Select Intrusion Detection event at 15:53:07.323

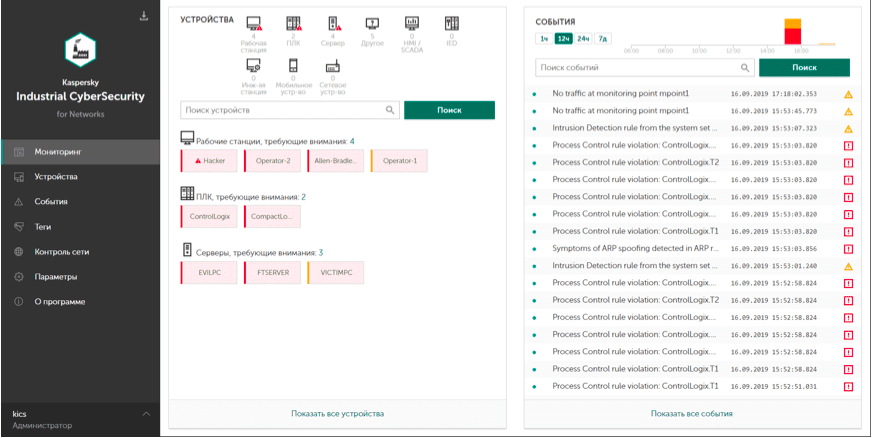point(693,129)
